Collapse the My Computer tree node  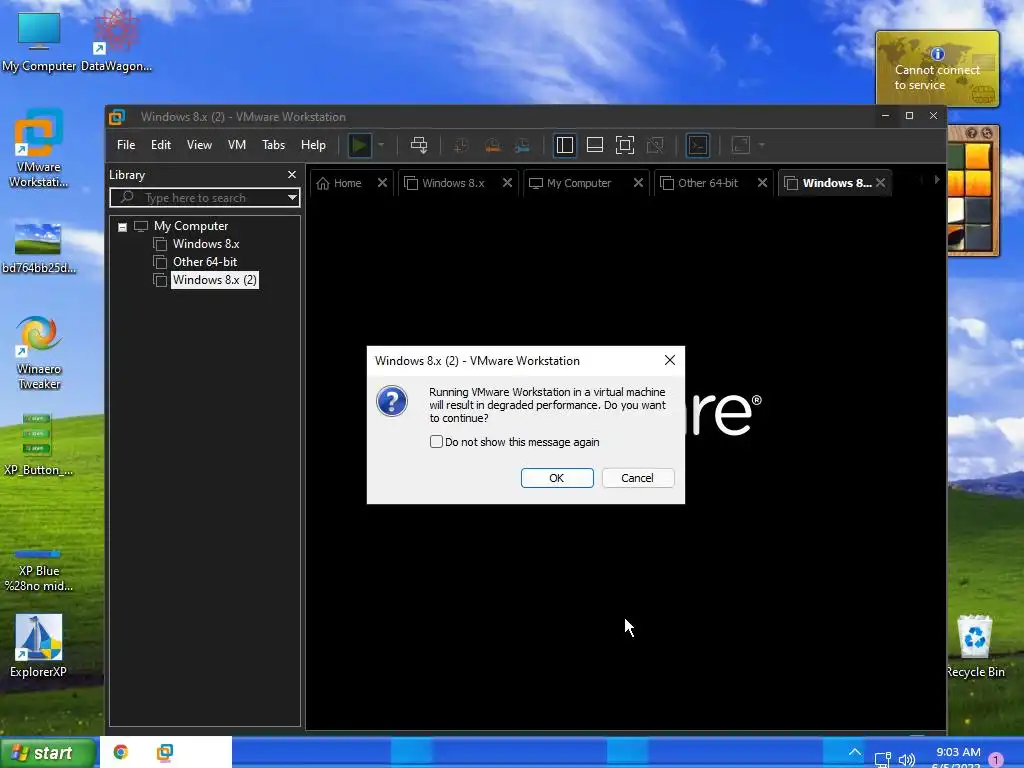[x=122, y=227]
